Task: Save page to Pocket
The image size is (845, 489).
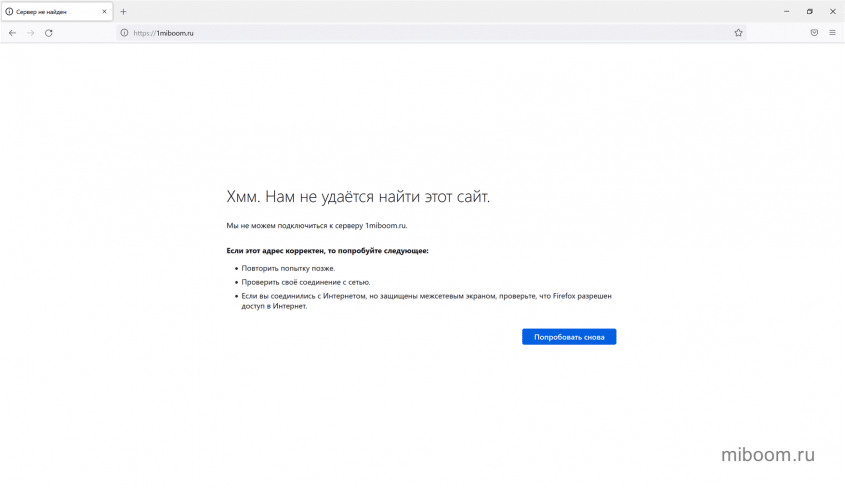Action: coord(814,33)
